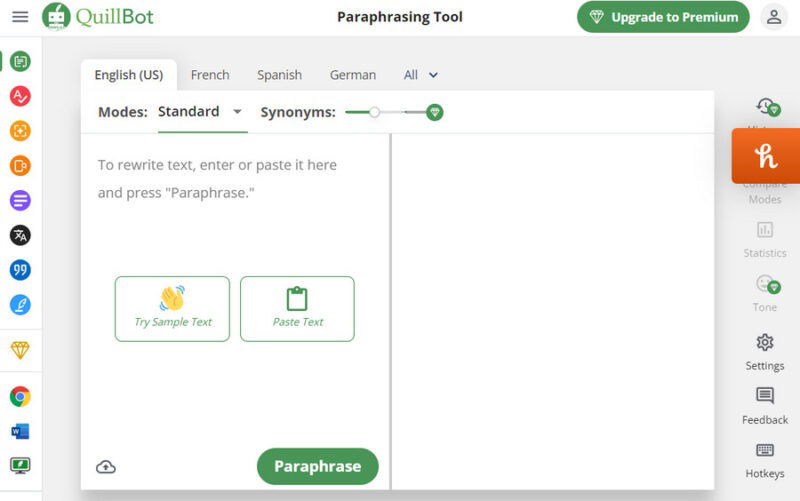Open QuillBot for Chrome extension icon

click(x=20, y=396)
